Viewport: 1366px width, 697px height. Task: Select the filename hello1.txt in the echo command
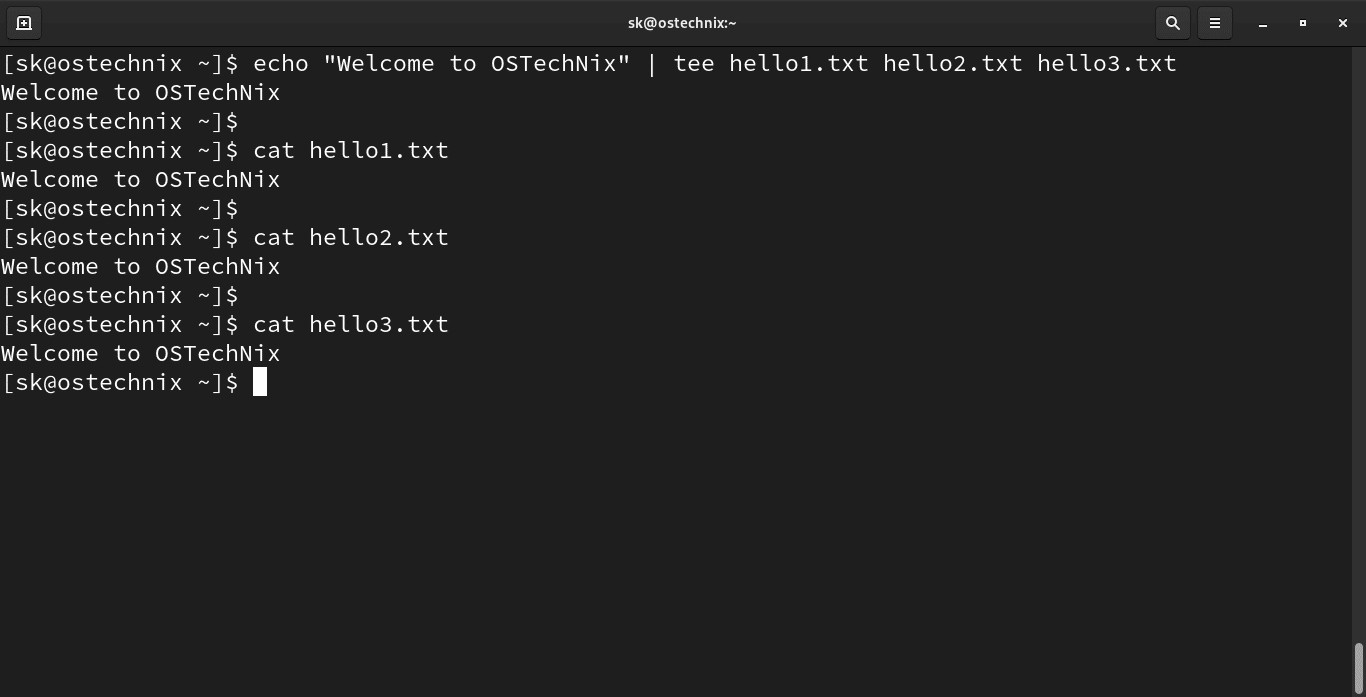click(800, 63)
